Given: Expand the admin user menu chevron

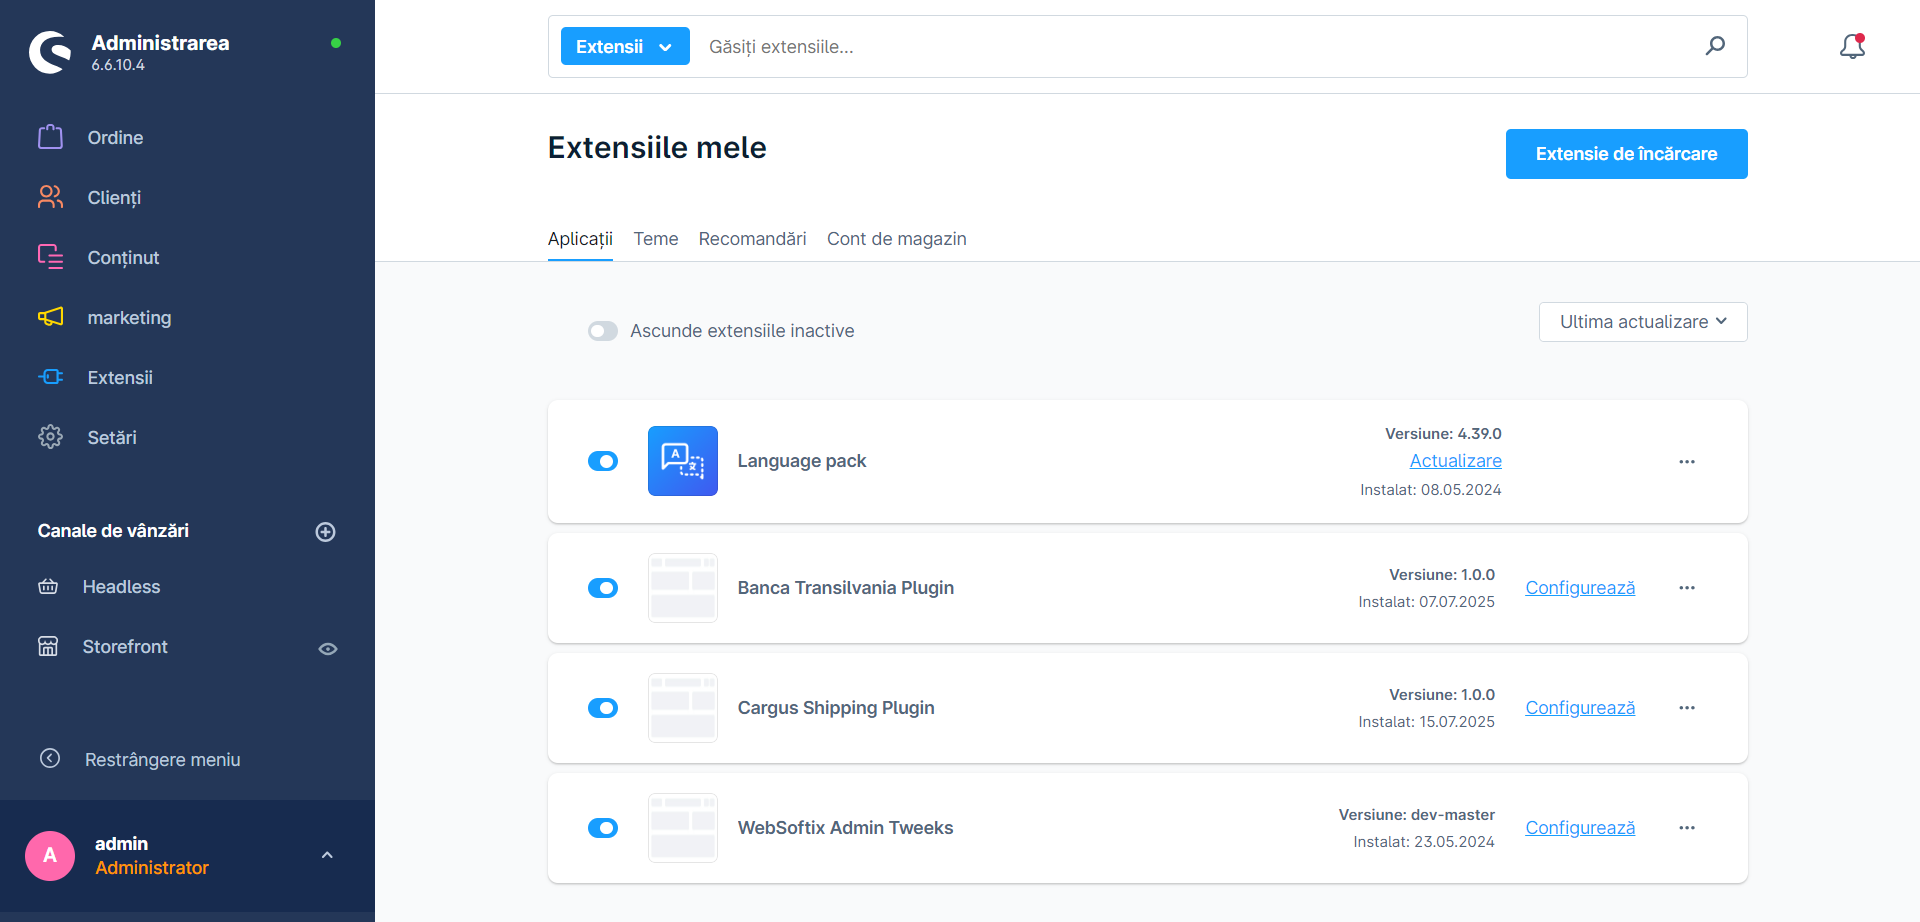Looking at the screenshot, I should tap(327, 856).
